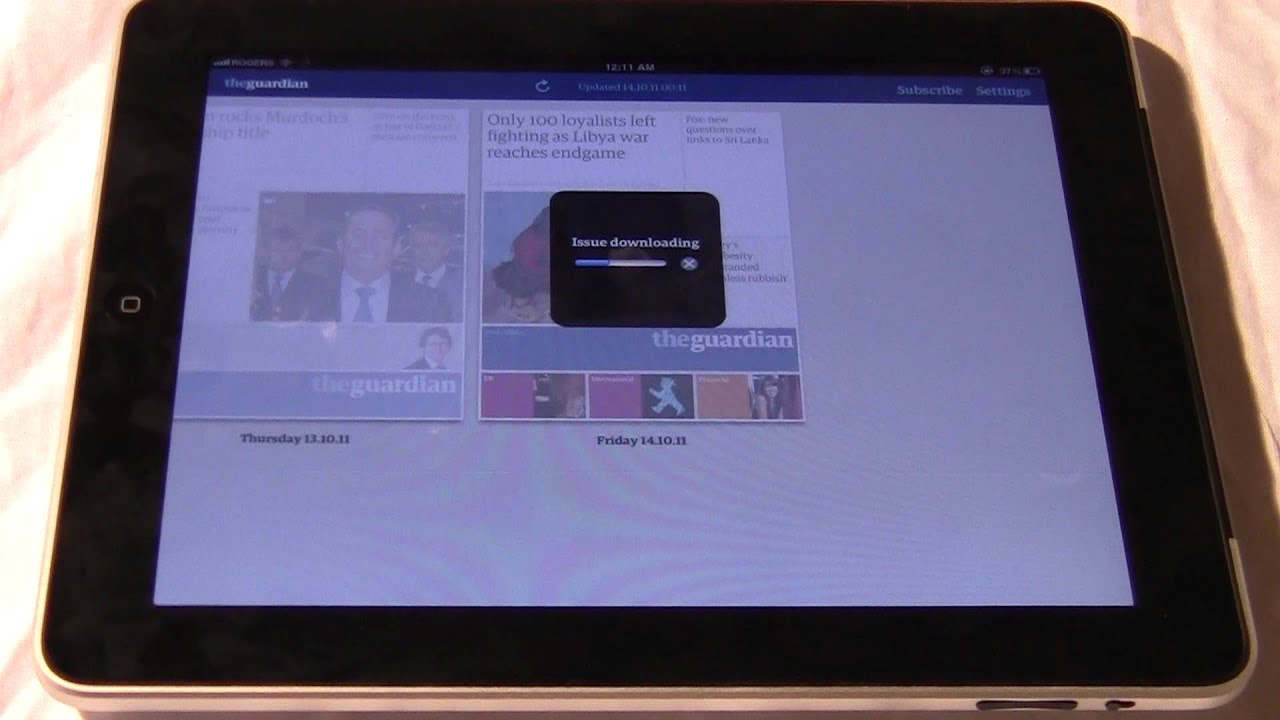
Task: Tap the 12:11 AM clock in status bar
Action: tap(630, 67)
